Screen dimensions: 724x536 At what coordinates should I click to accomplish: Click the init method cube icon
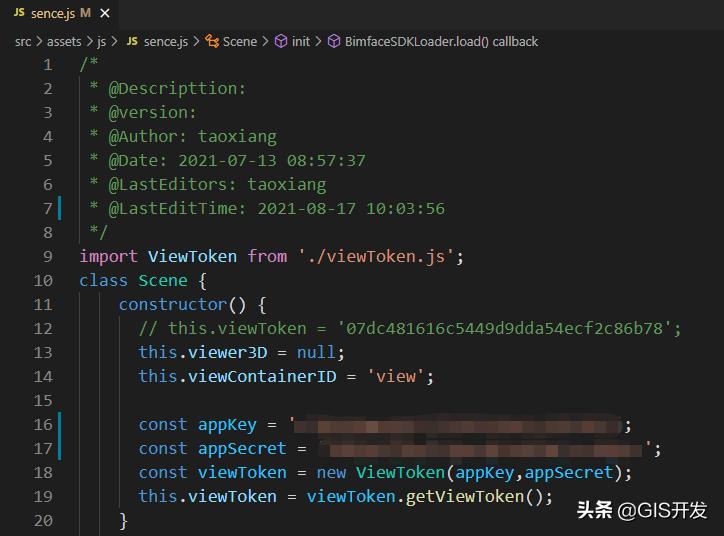[x=281, y=41]
